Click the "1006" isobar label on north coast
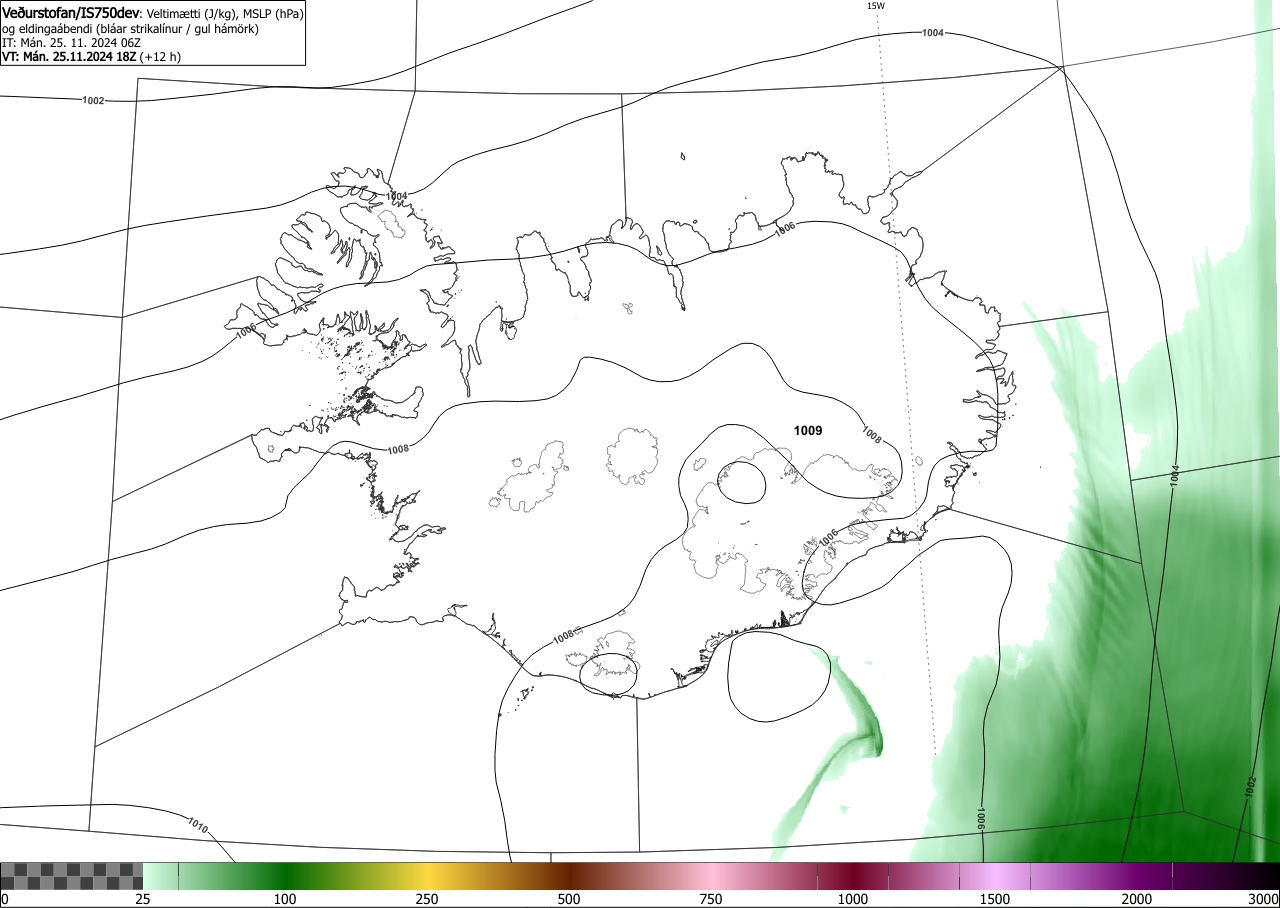The height and width of the screenshot is (908, 1280). [x=785, y=229]
